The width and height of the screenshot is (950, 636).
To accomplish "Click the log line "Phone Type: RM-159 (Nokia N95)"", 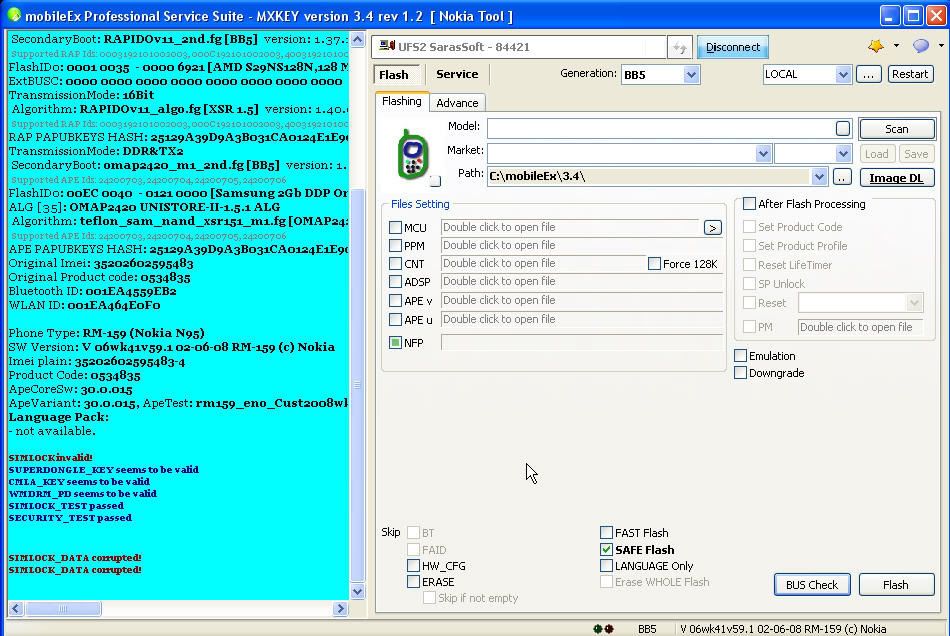I will [107, 333].
